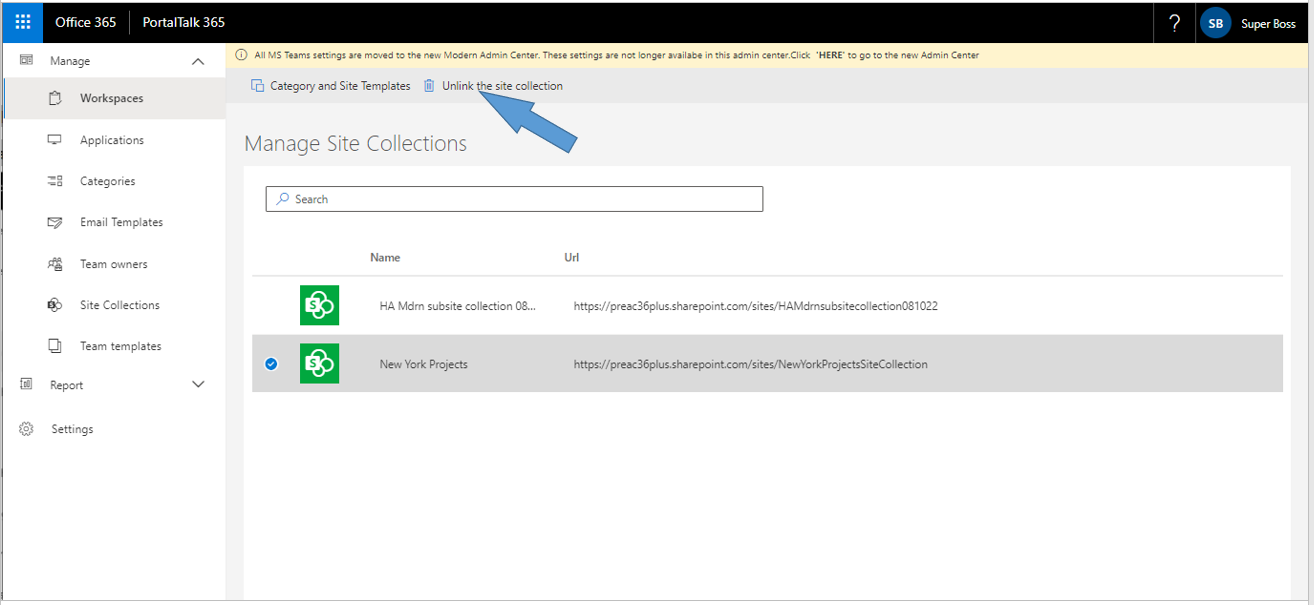Open the Office 365 app launcher waffle
Screen dimensions: 1314x605
pyautogui.click(x=23, y=22)
